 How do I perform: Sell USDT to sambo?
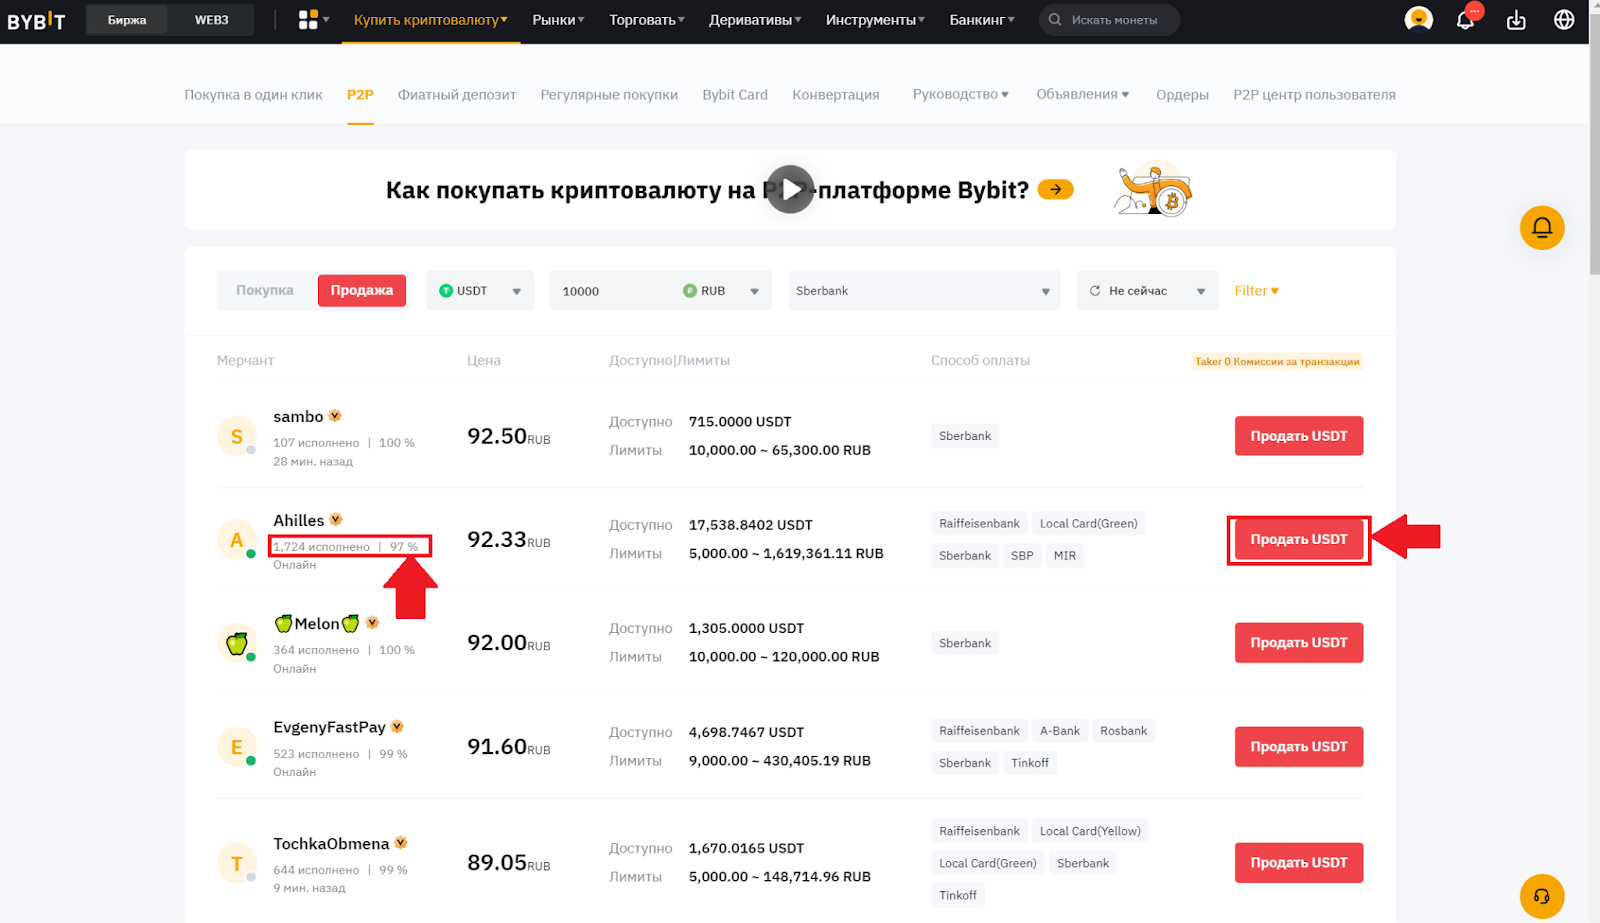click(1299, 436)
